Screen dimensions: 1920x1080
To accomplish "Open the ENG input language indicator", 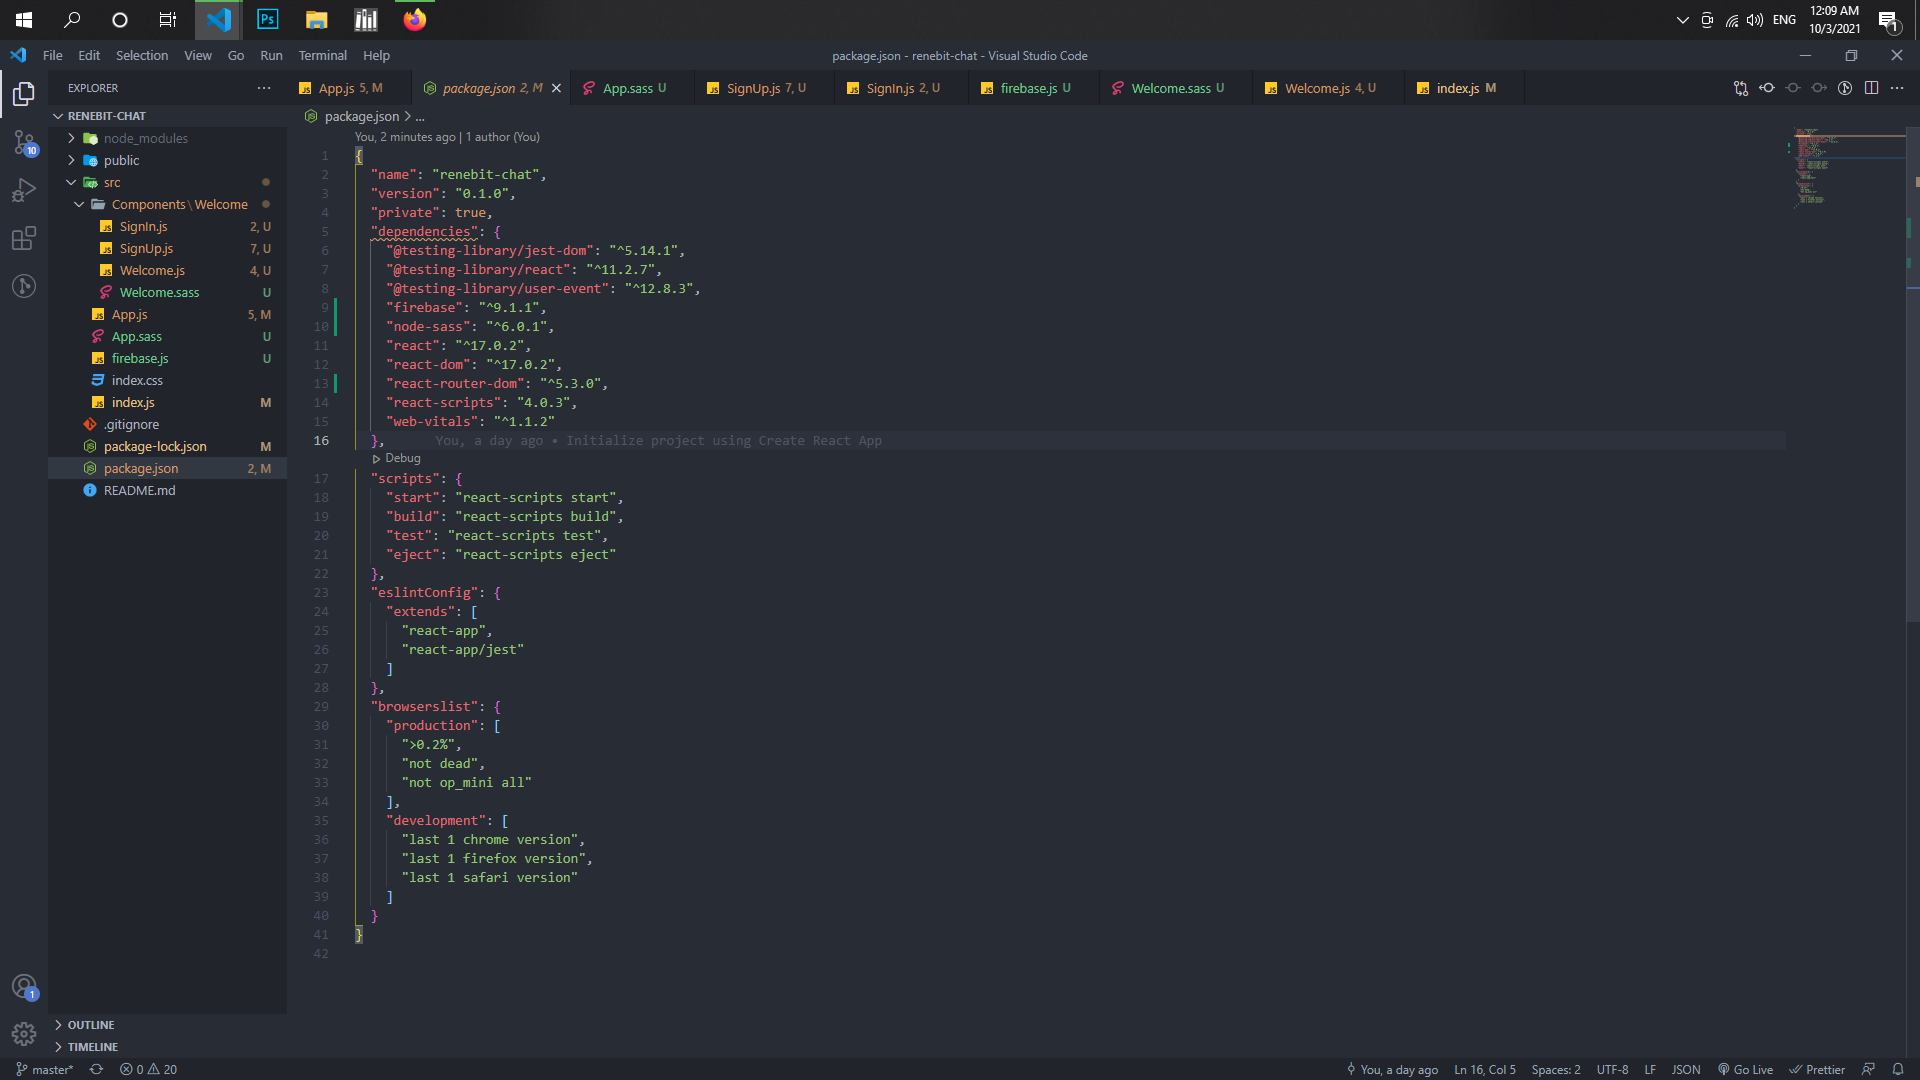I will (1784, 20).
